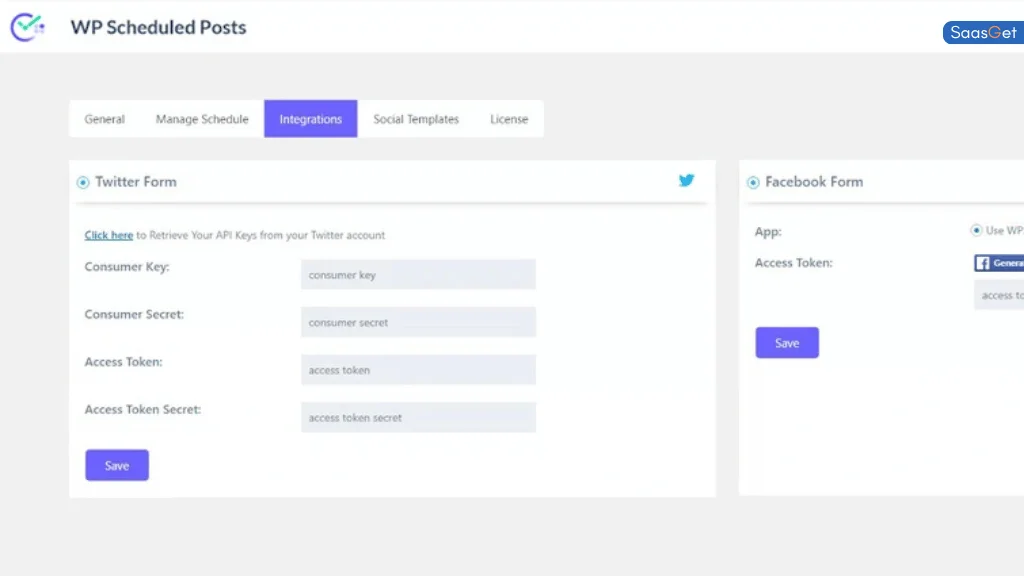Click the 'Access Token Secret:' label
This screenshot has height=576, width=1024.
(142, 409)
